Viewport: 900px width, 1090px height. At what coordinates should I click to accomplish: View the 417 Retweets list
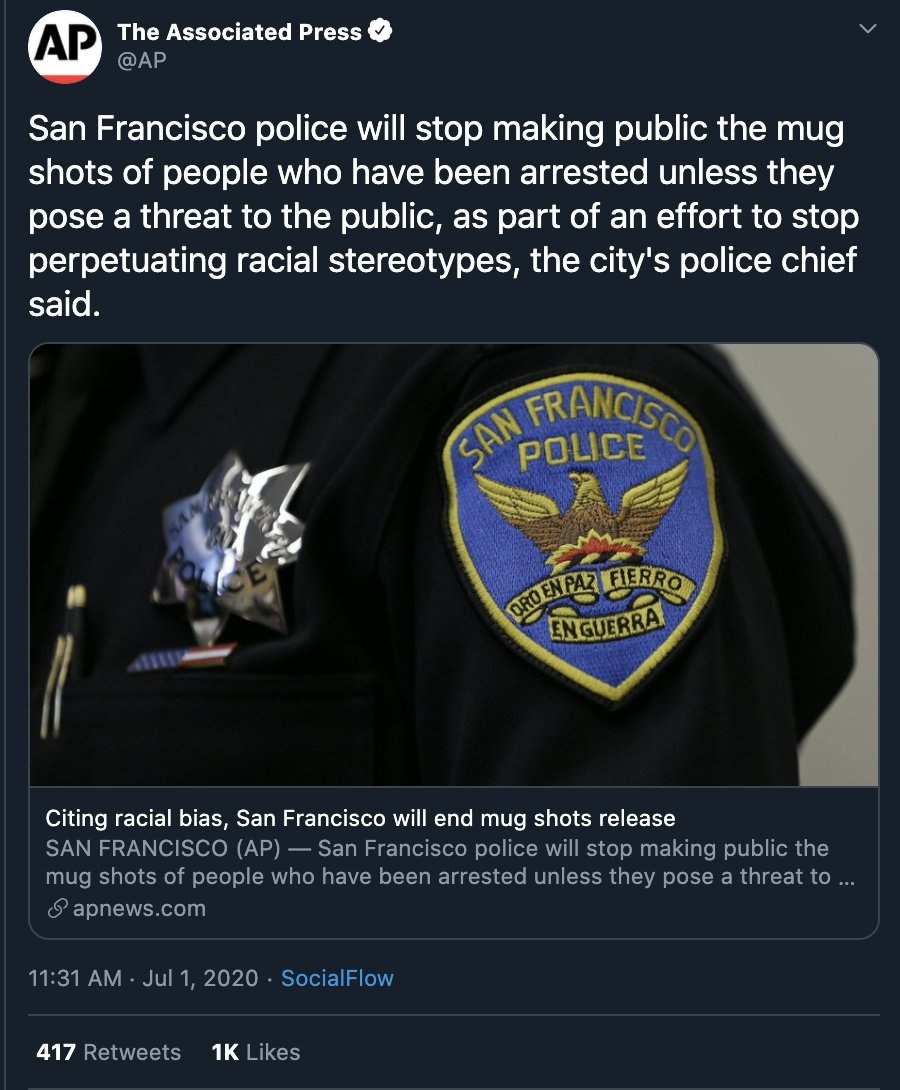point(108,1052)
